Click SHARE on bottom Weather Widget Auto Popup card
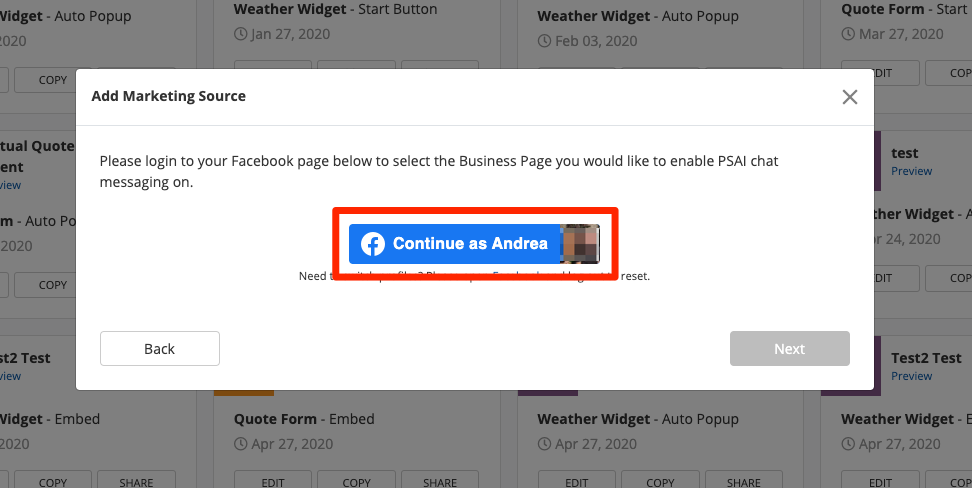 coord(744,482)
